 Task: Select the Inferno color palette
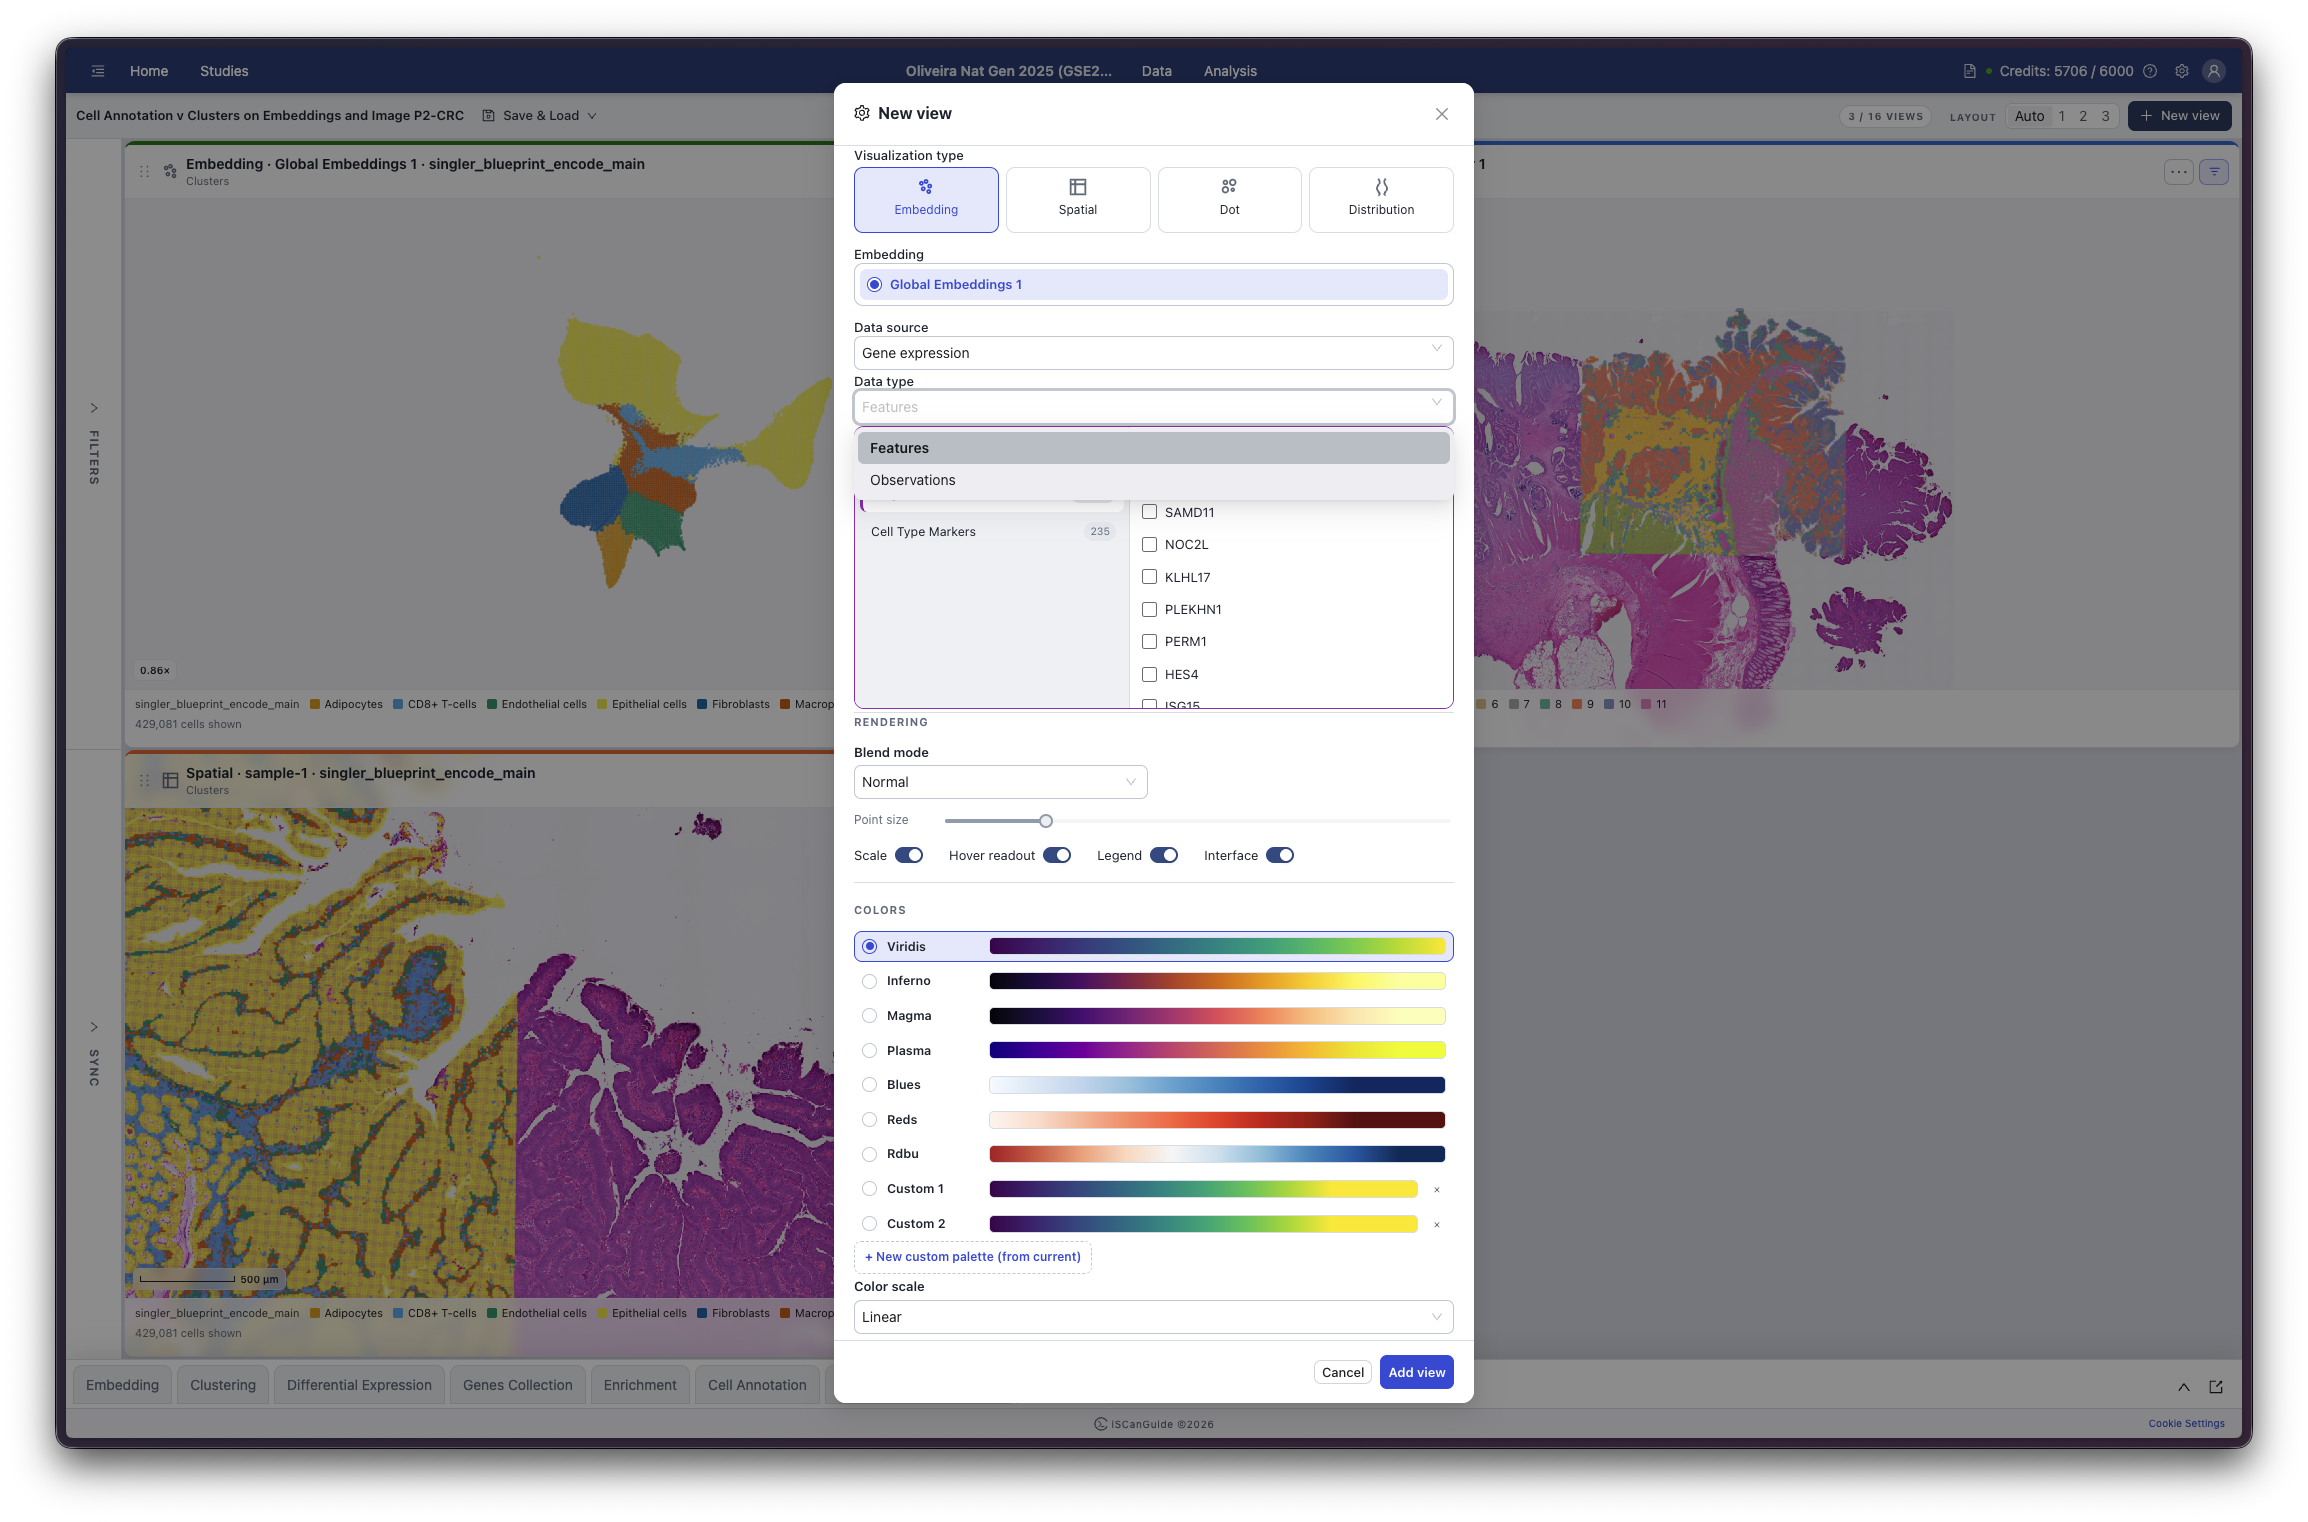pos(1153,981)
